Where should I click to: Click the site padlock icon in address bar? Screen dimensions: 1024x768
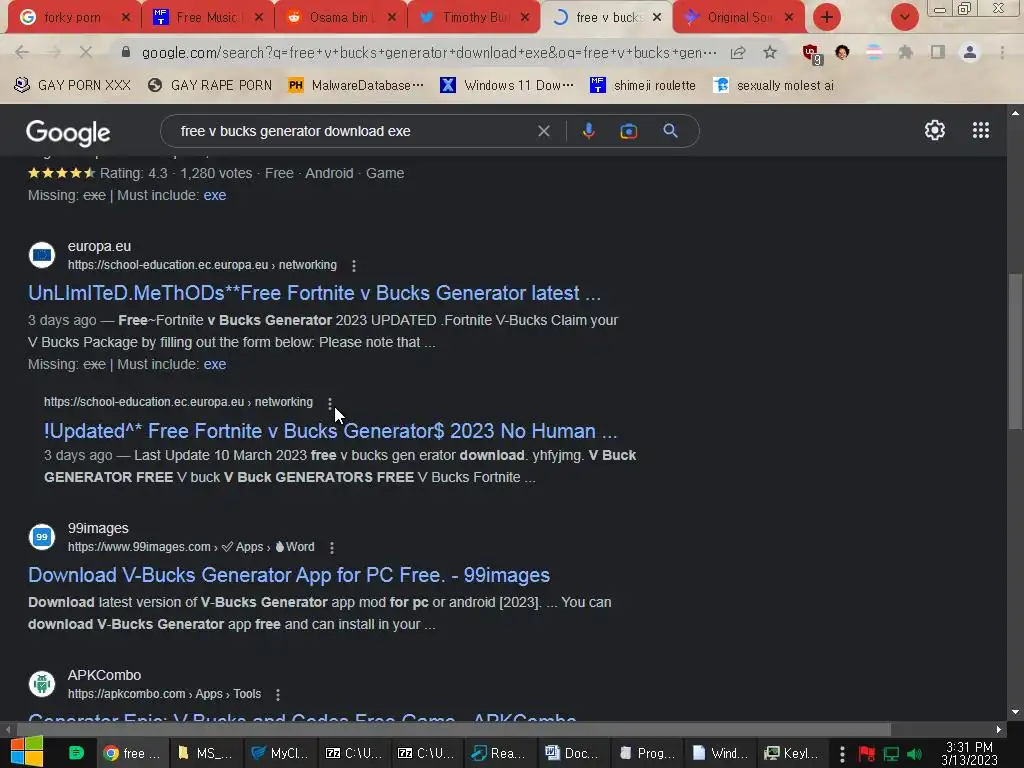[126, 52]
